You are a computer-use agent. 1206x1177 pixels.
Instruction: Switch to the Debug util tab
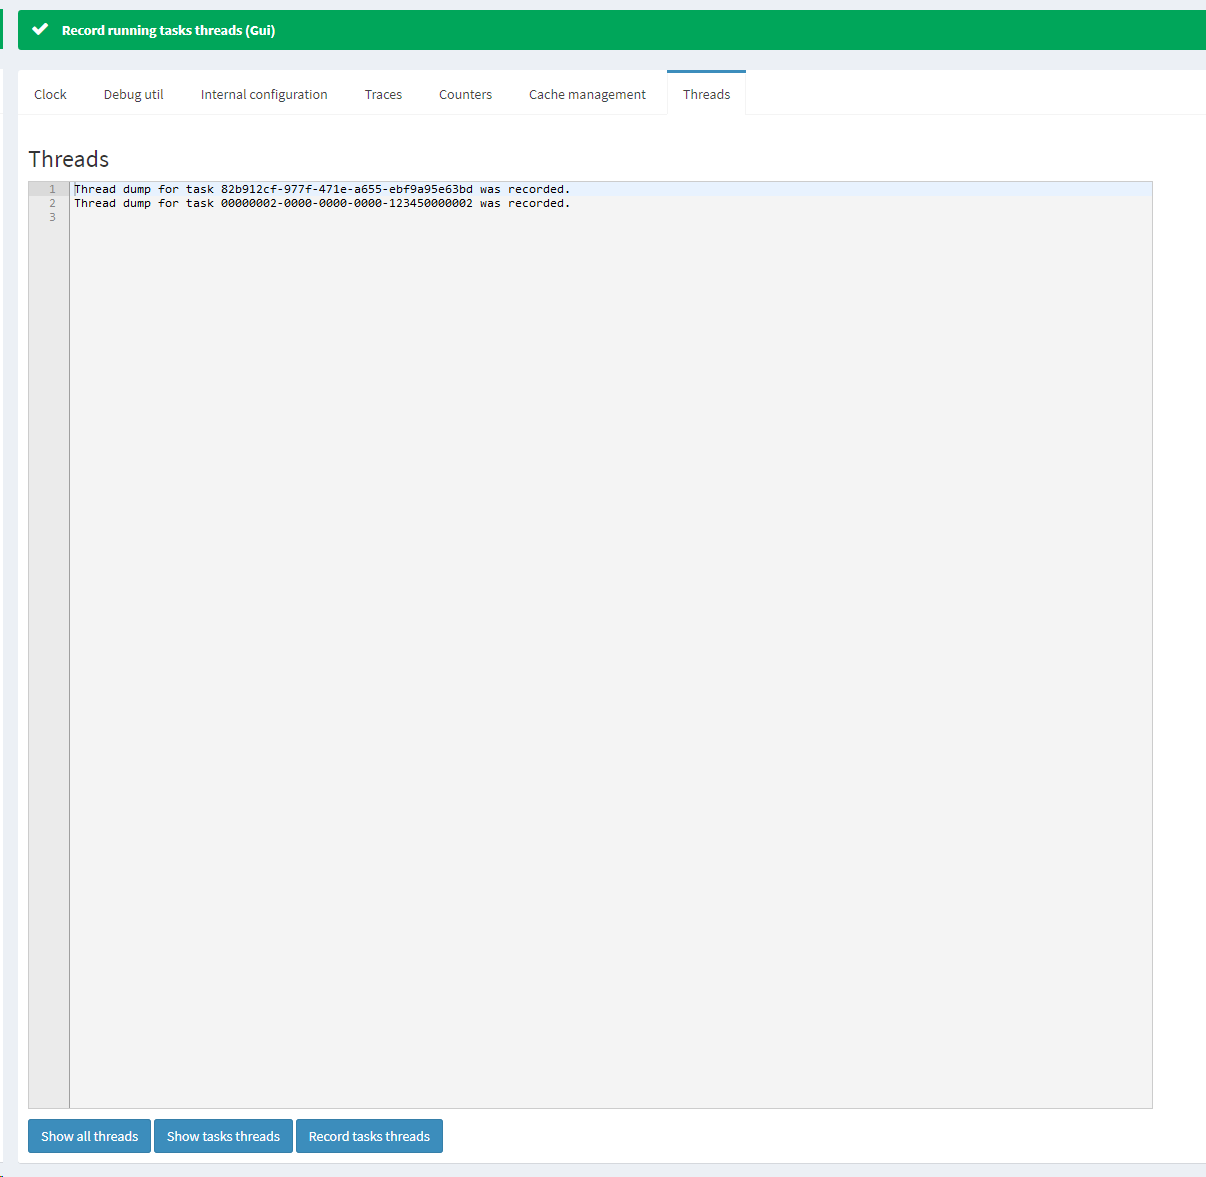coord(133,94)
